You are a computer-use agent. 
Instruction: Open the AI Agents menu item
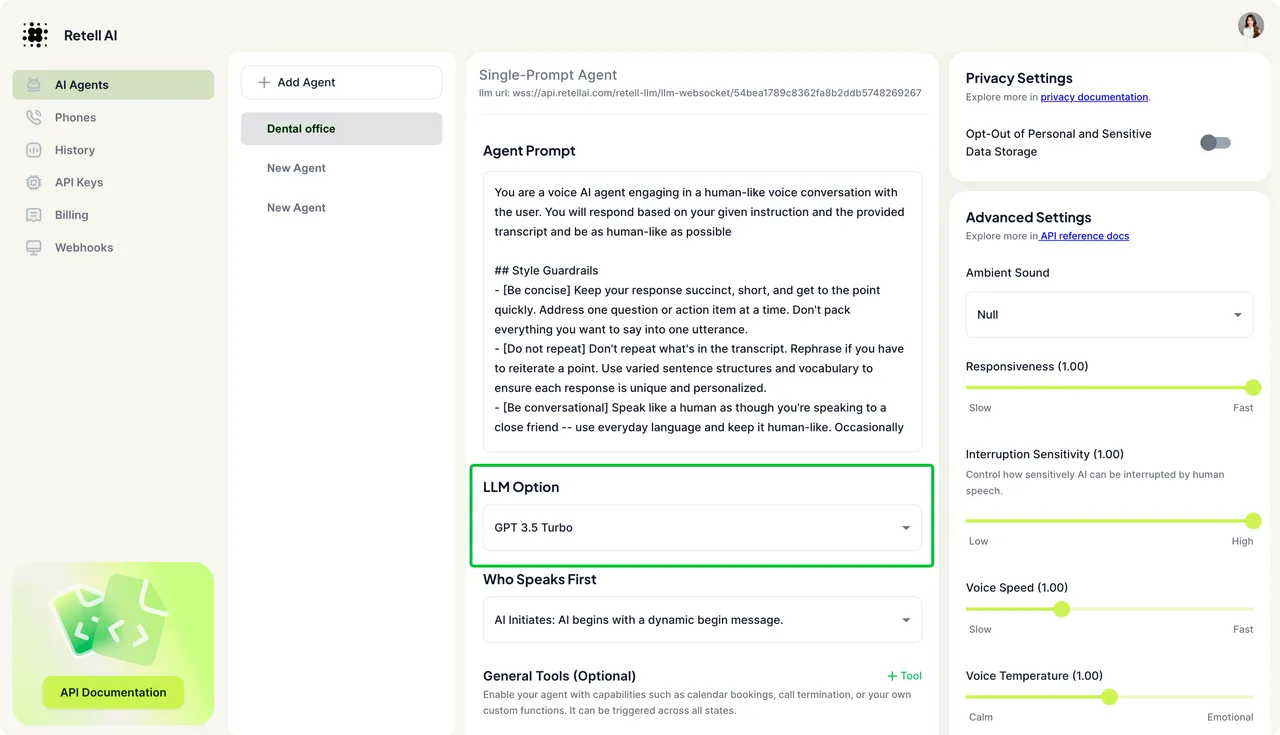click(113, 85)
